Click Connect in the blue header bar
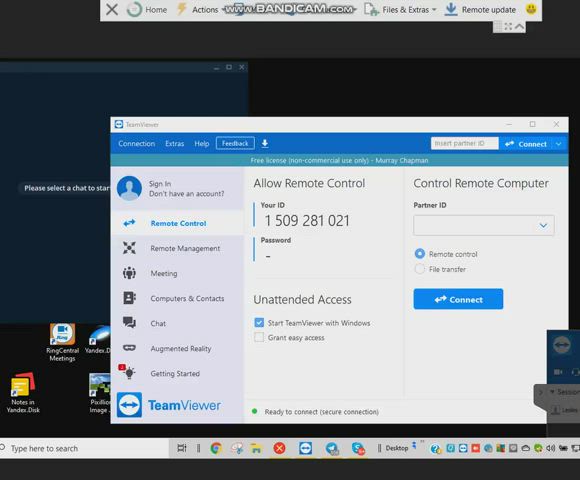 point(526,144)
